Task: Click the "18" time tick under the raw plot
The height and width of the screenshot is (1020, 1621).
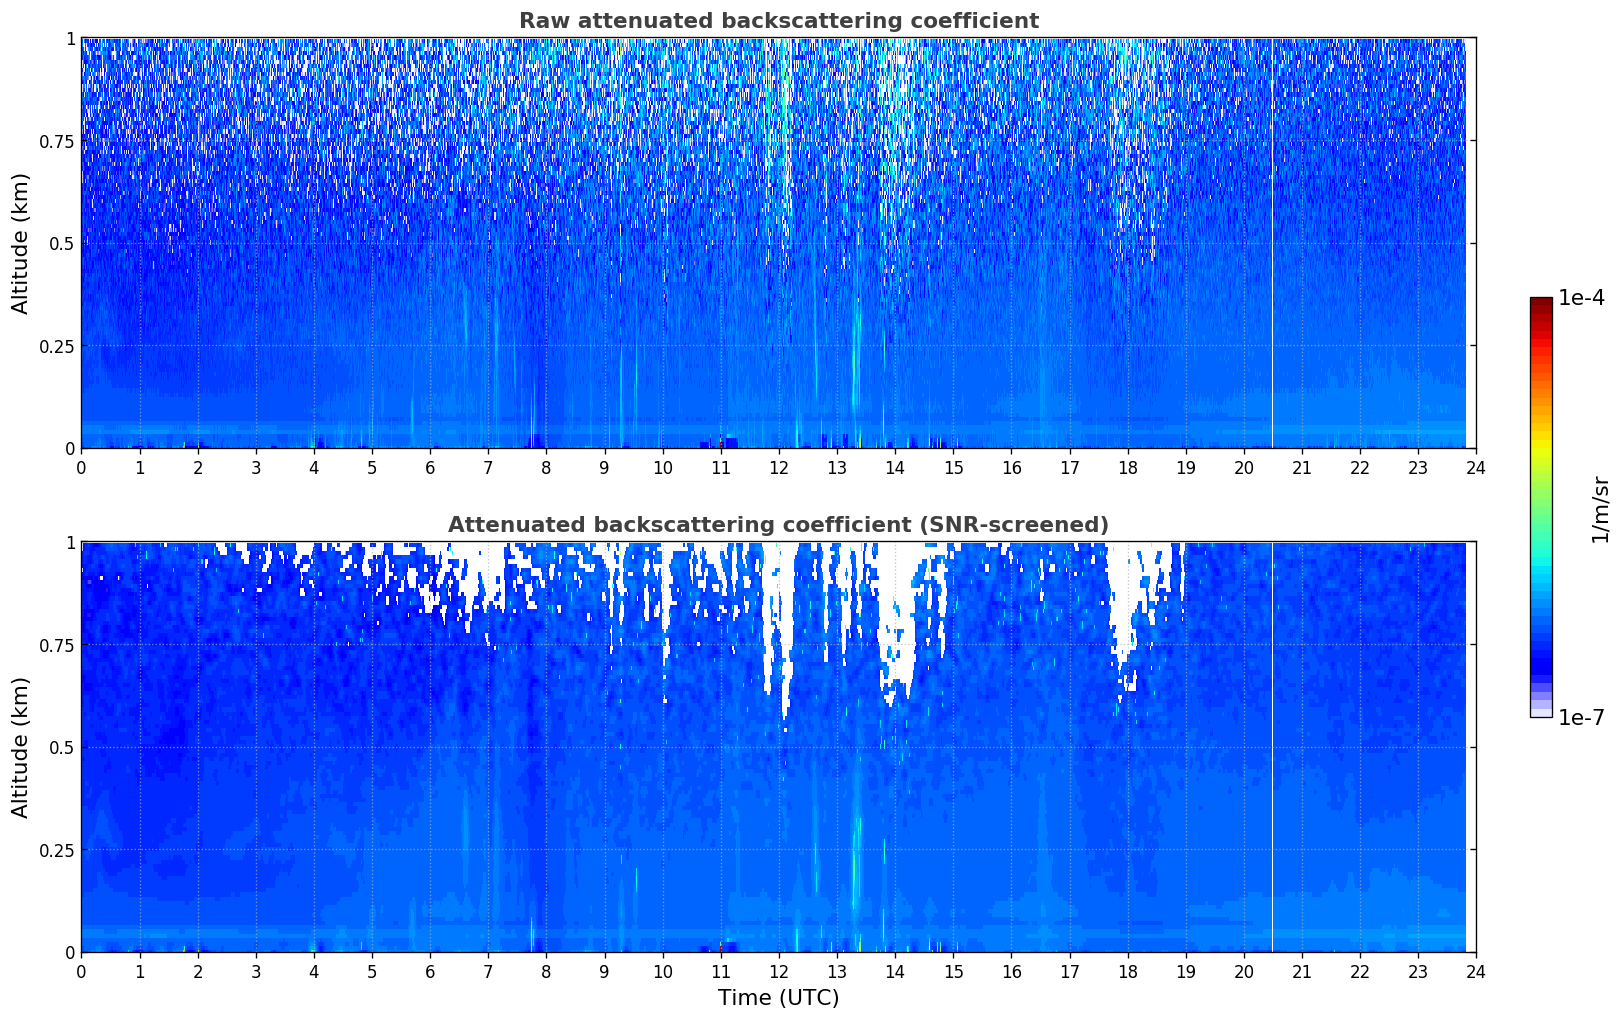Action: click(1127, 467)
